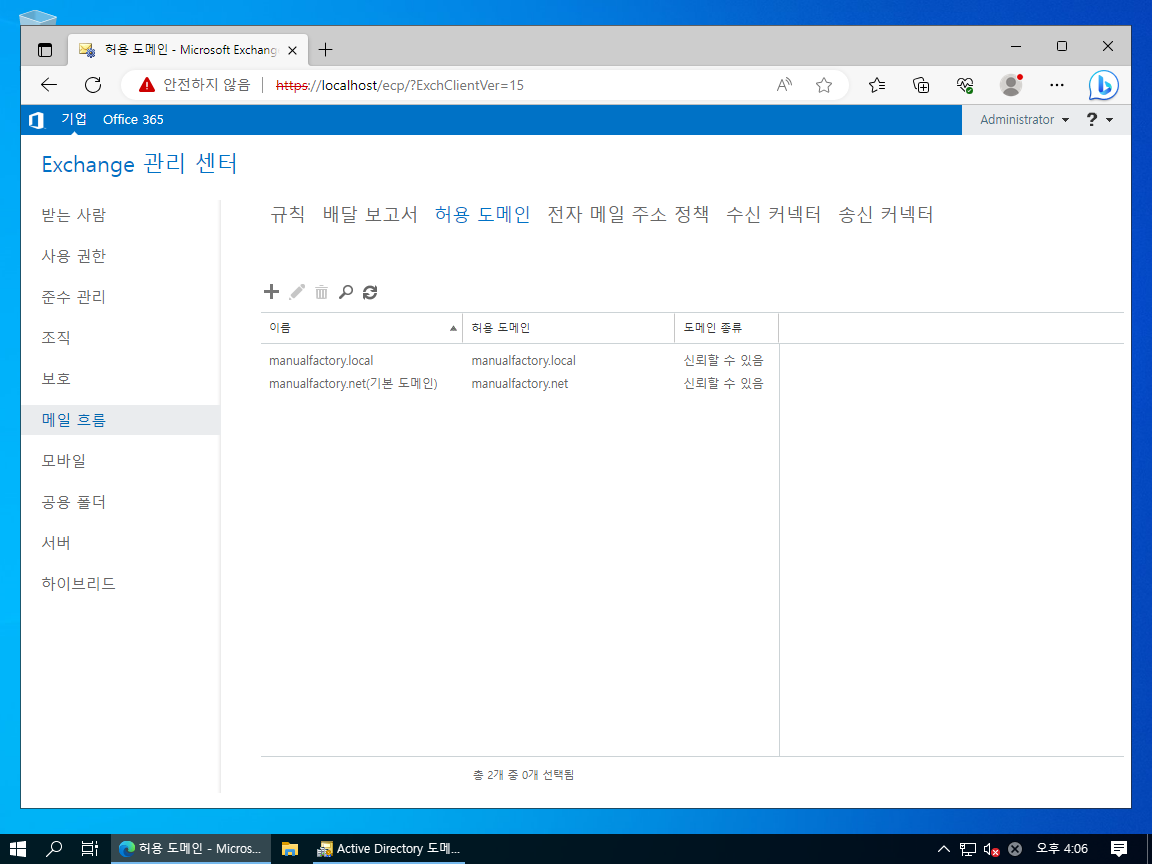Open the 송신 커넥터 tab

(885, 215)
